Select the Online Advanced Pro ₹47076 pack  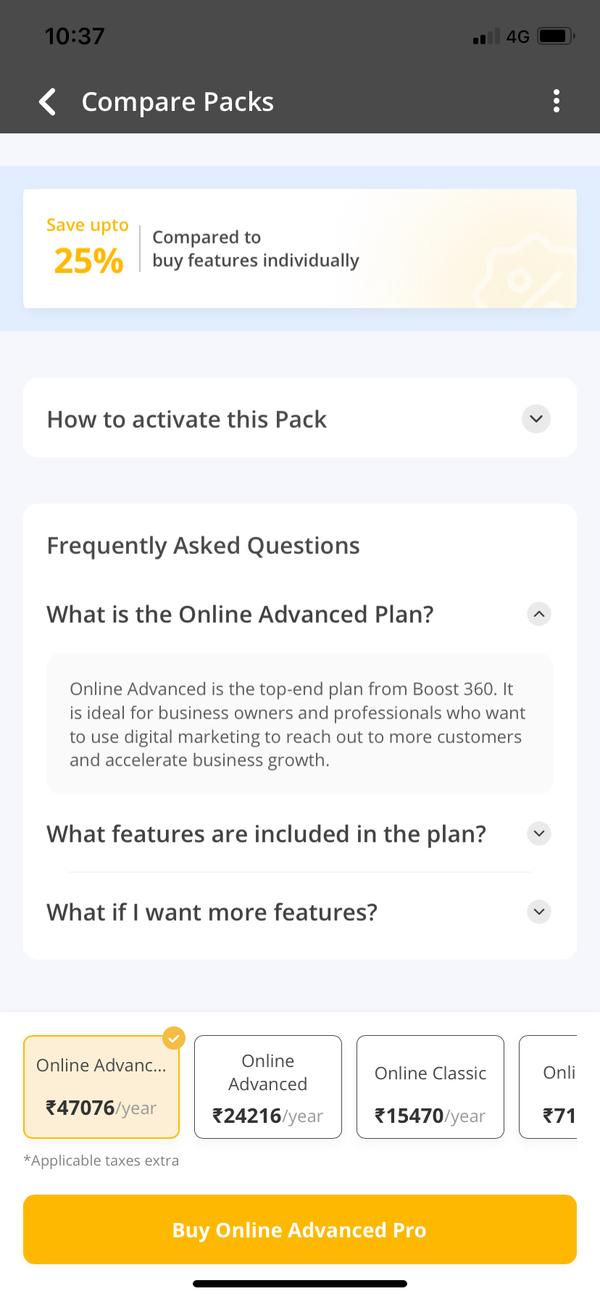101,1087
